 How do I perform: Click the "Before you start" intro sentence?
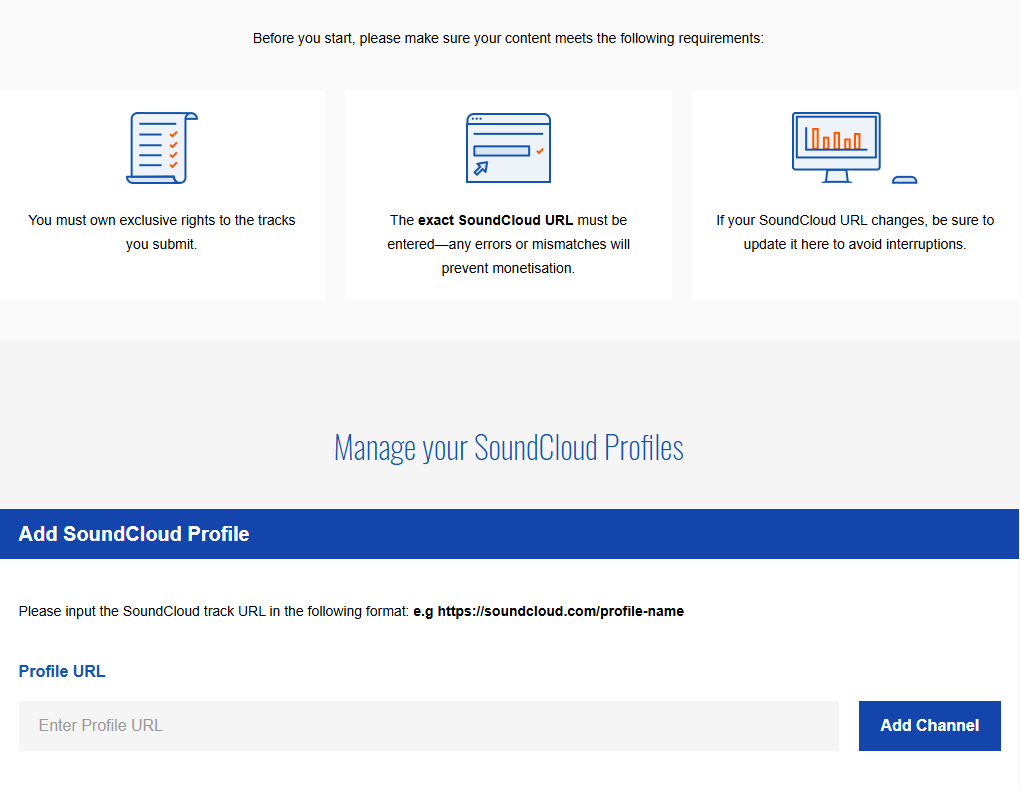coord(508,39)
